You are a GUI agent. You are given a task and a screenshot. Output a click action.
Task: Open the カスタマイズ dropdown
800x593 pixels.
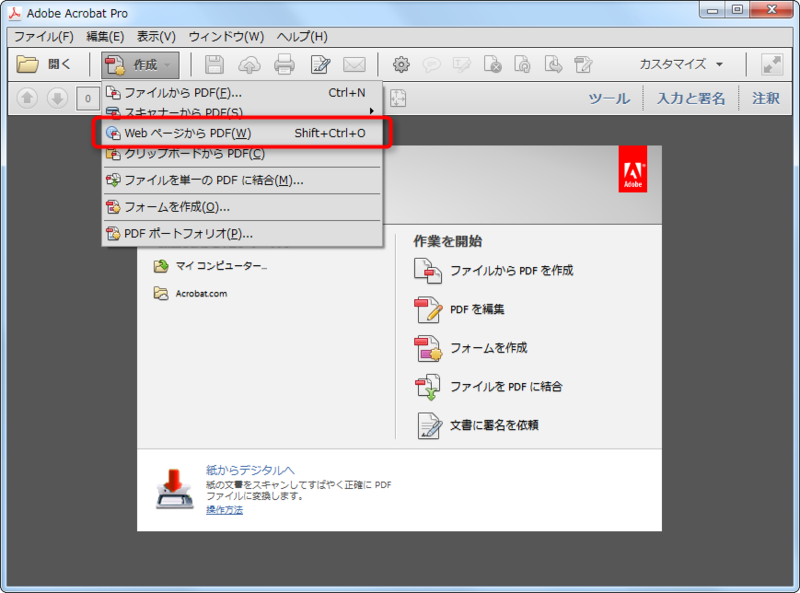pos(681,64)
